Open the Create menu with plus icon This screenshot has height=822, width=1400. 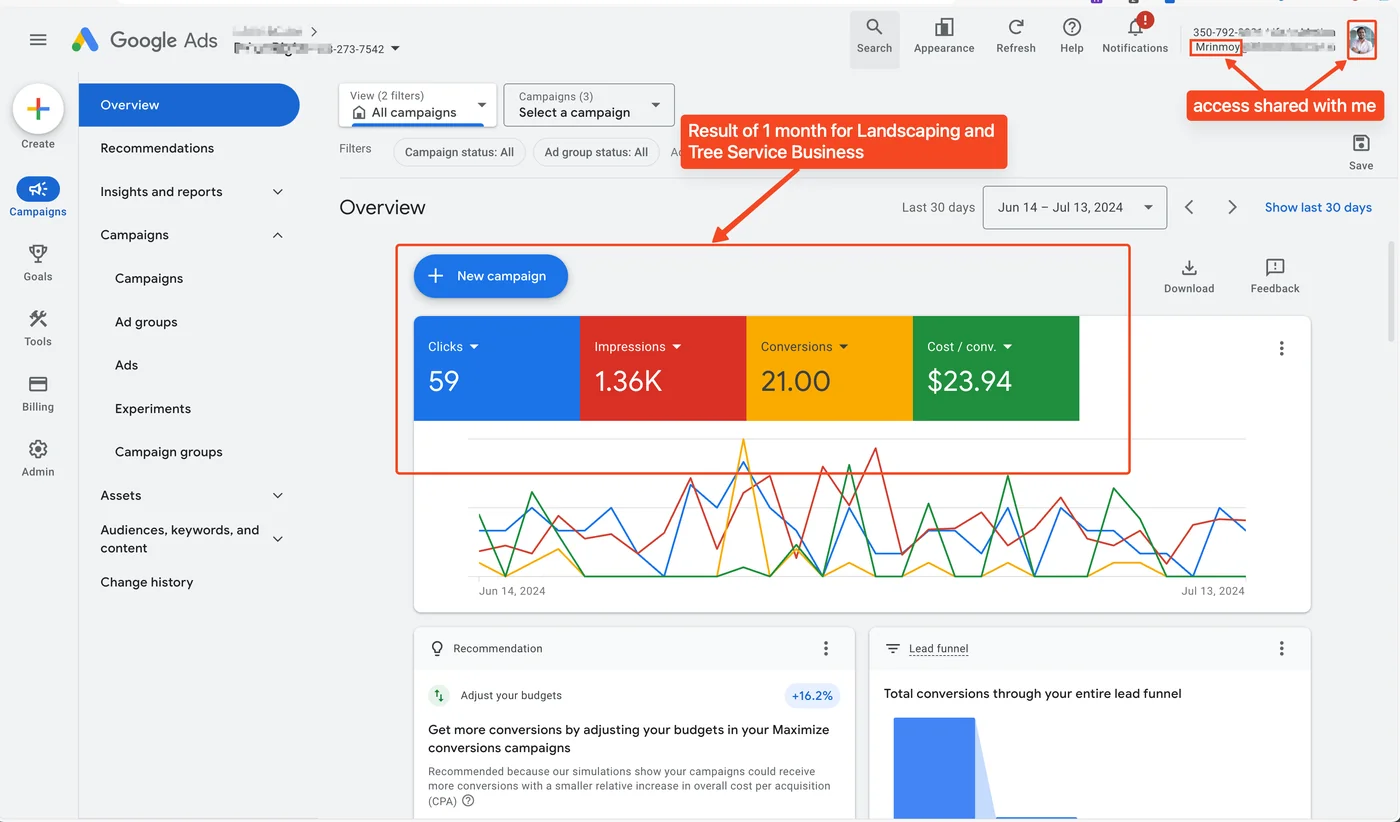37,109
